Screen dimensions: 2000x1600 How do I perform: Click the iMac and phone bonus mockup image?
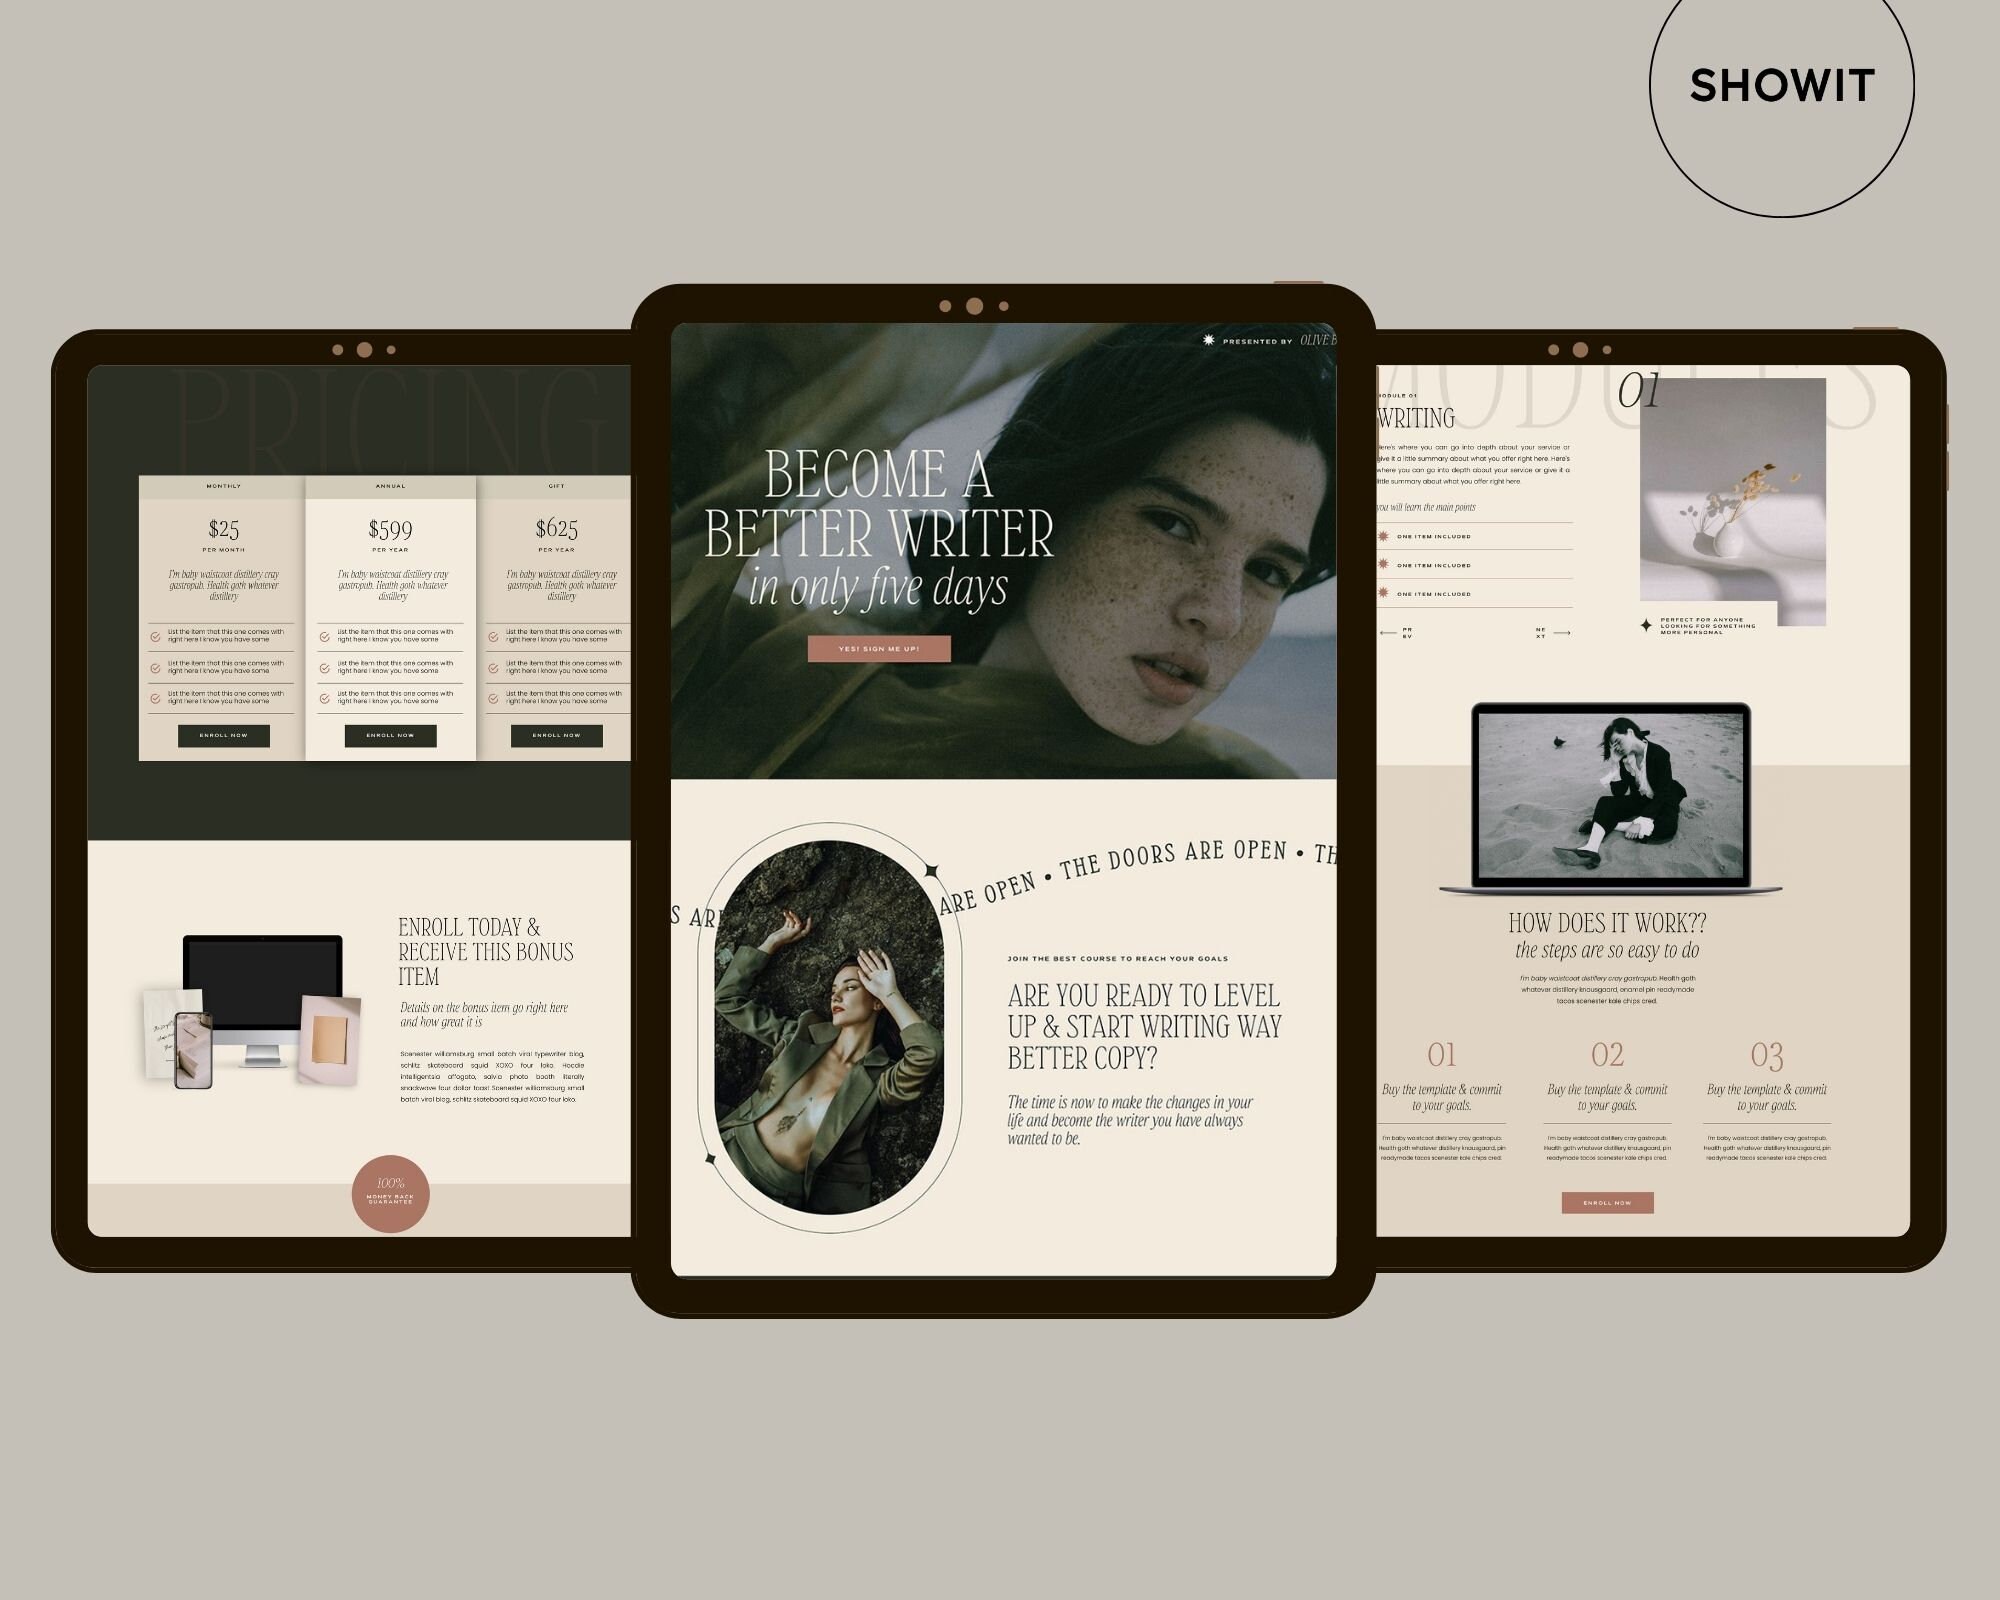[x=251, y=1012]
